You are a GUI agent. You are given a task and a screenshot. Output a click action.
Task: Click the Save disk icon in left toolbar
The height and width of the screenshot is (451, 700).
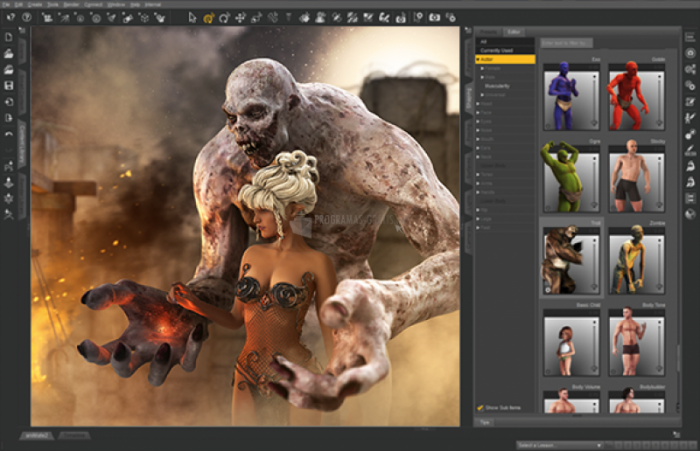(x=9, y=86)
